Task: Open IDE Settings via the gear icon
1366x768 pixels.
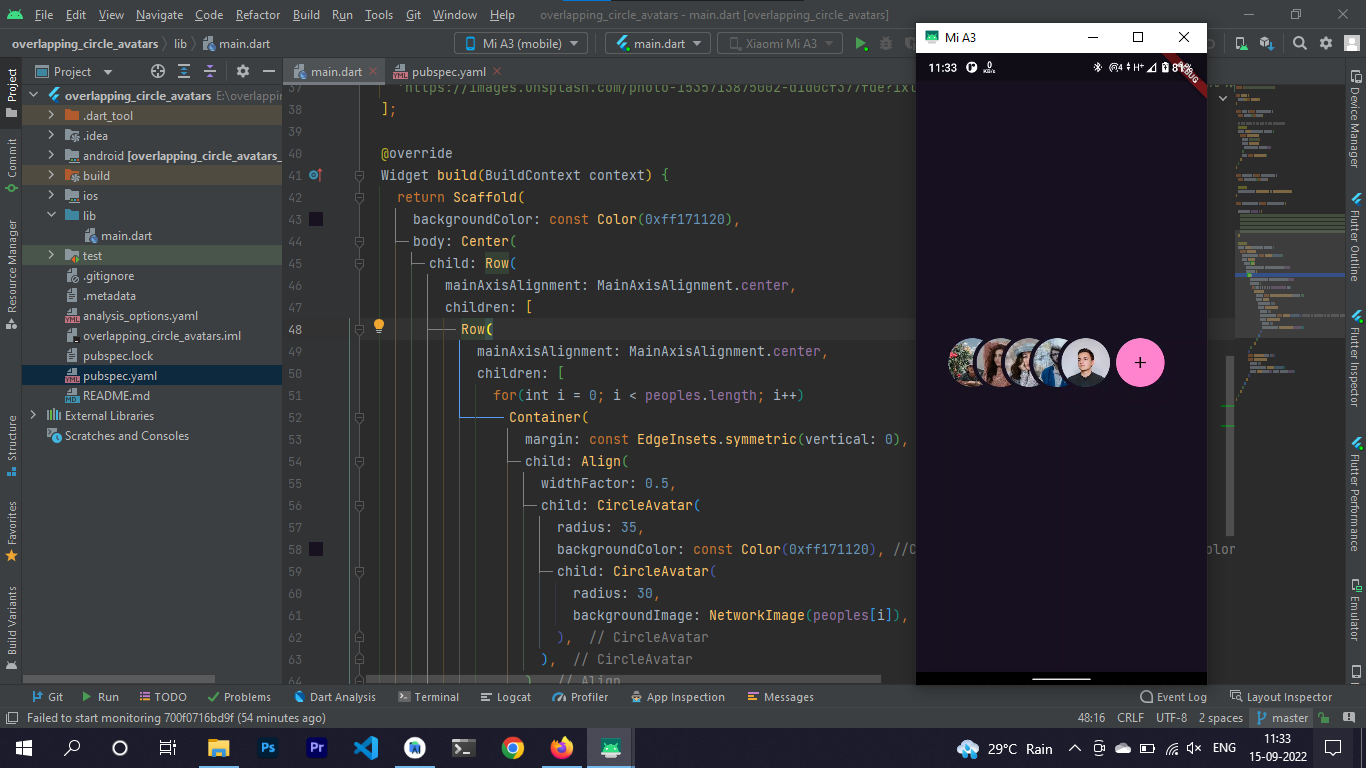Action: pyautogui.click(x=1324, y=44)
